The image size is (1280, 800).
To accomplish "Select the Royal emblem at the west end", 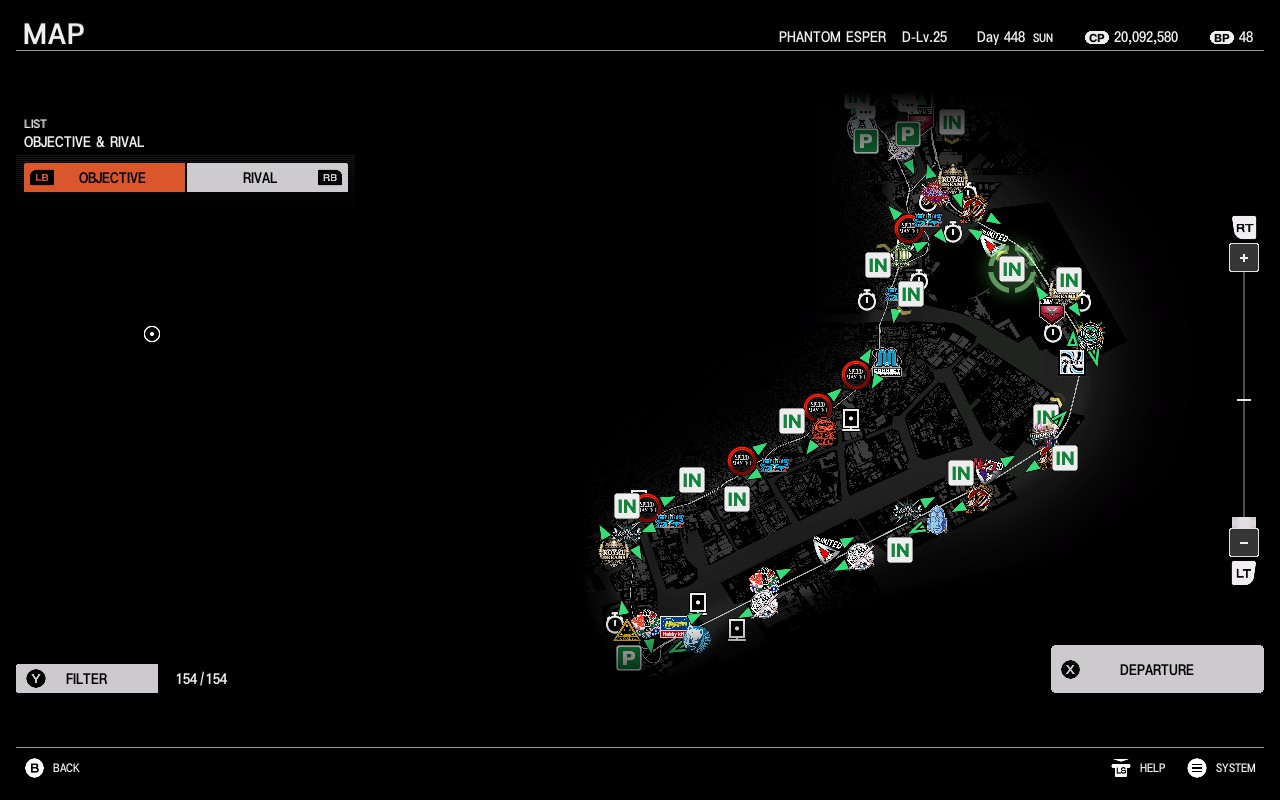I will pos(613,550).
